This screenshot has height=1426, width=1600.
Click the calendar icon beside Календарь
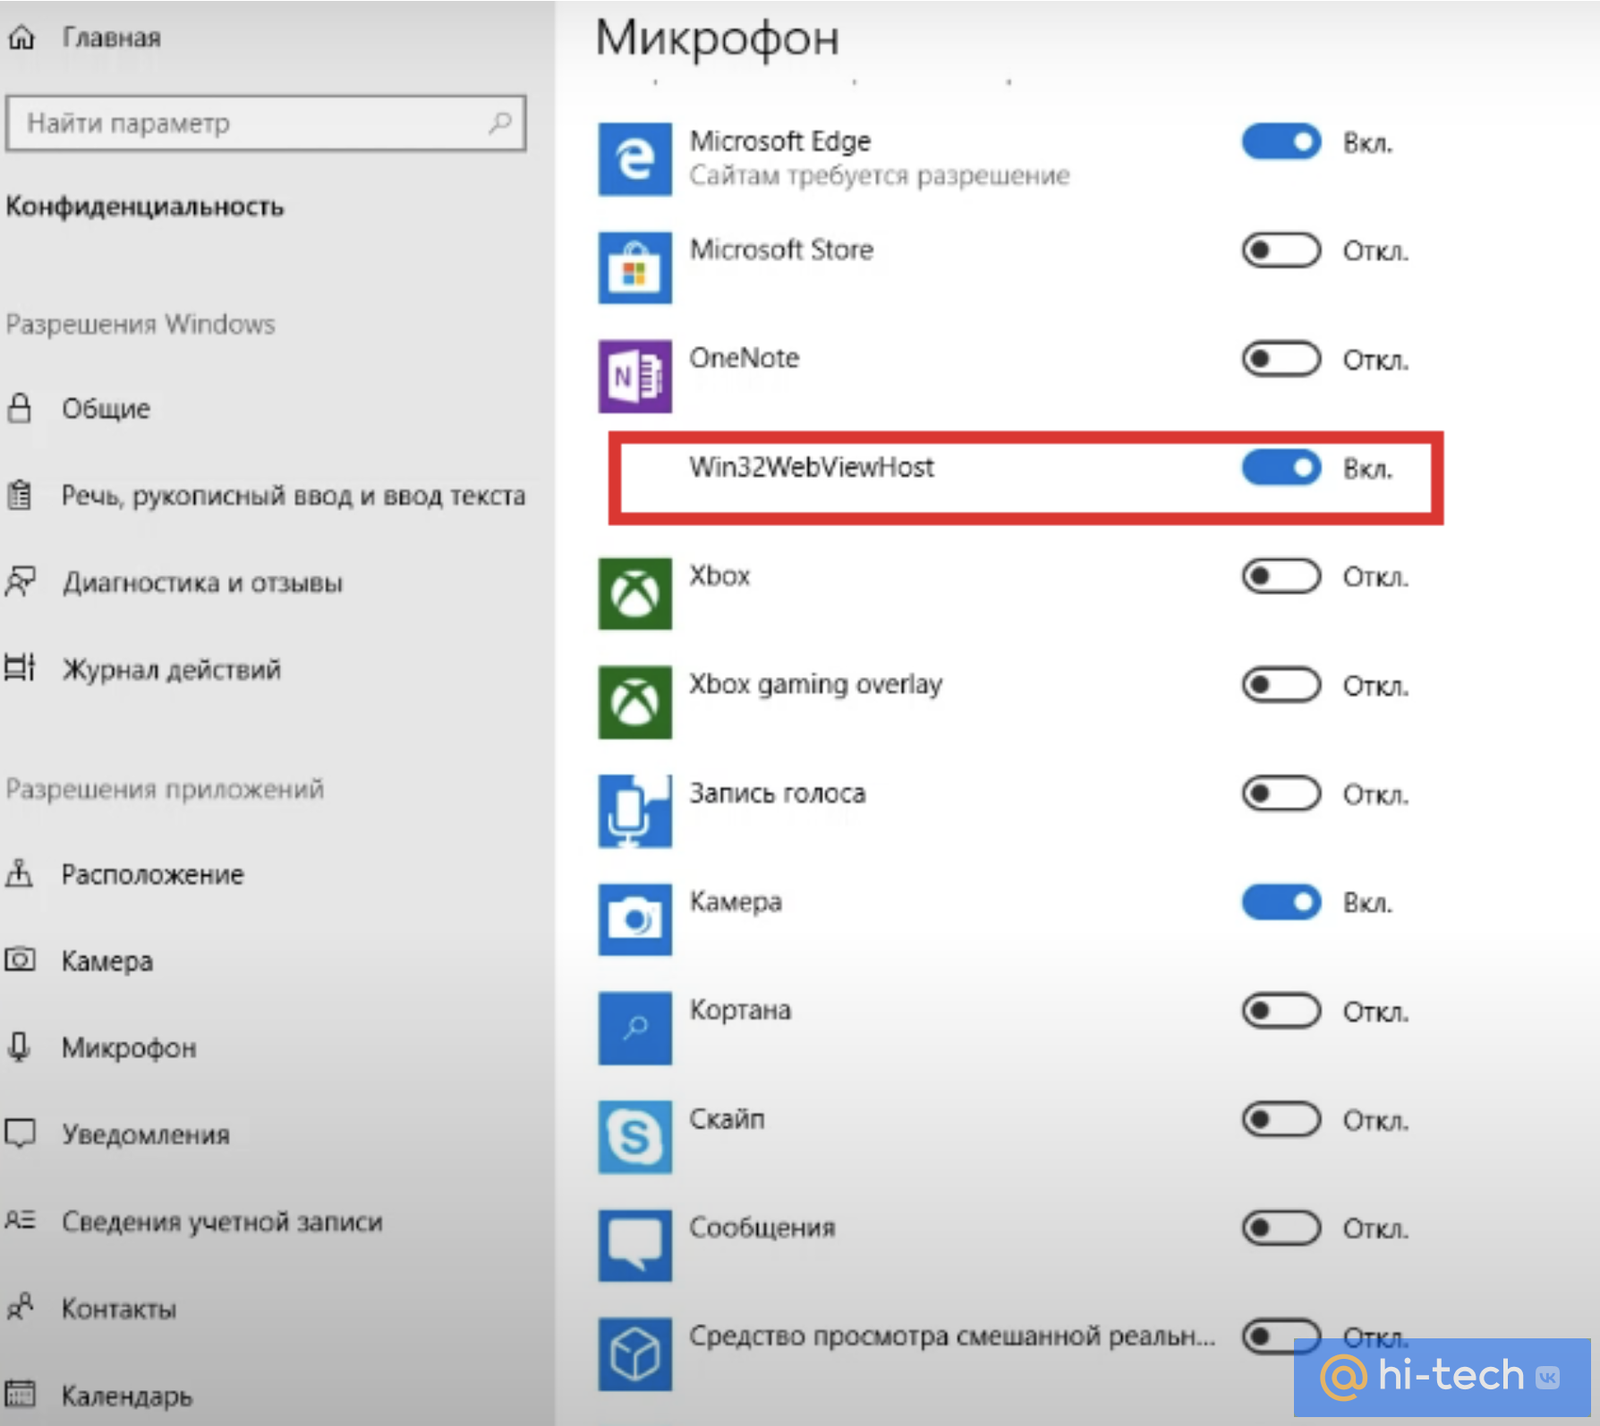tap(20, 1394)
